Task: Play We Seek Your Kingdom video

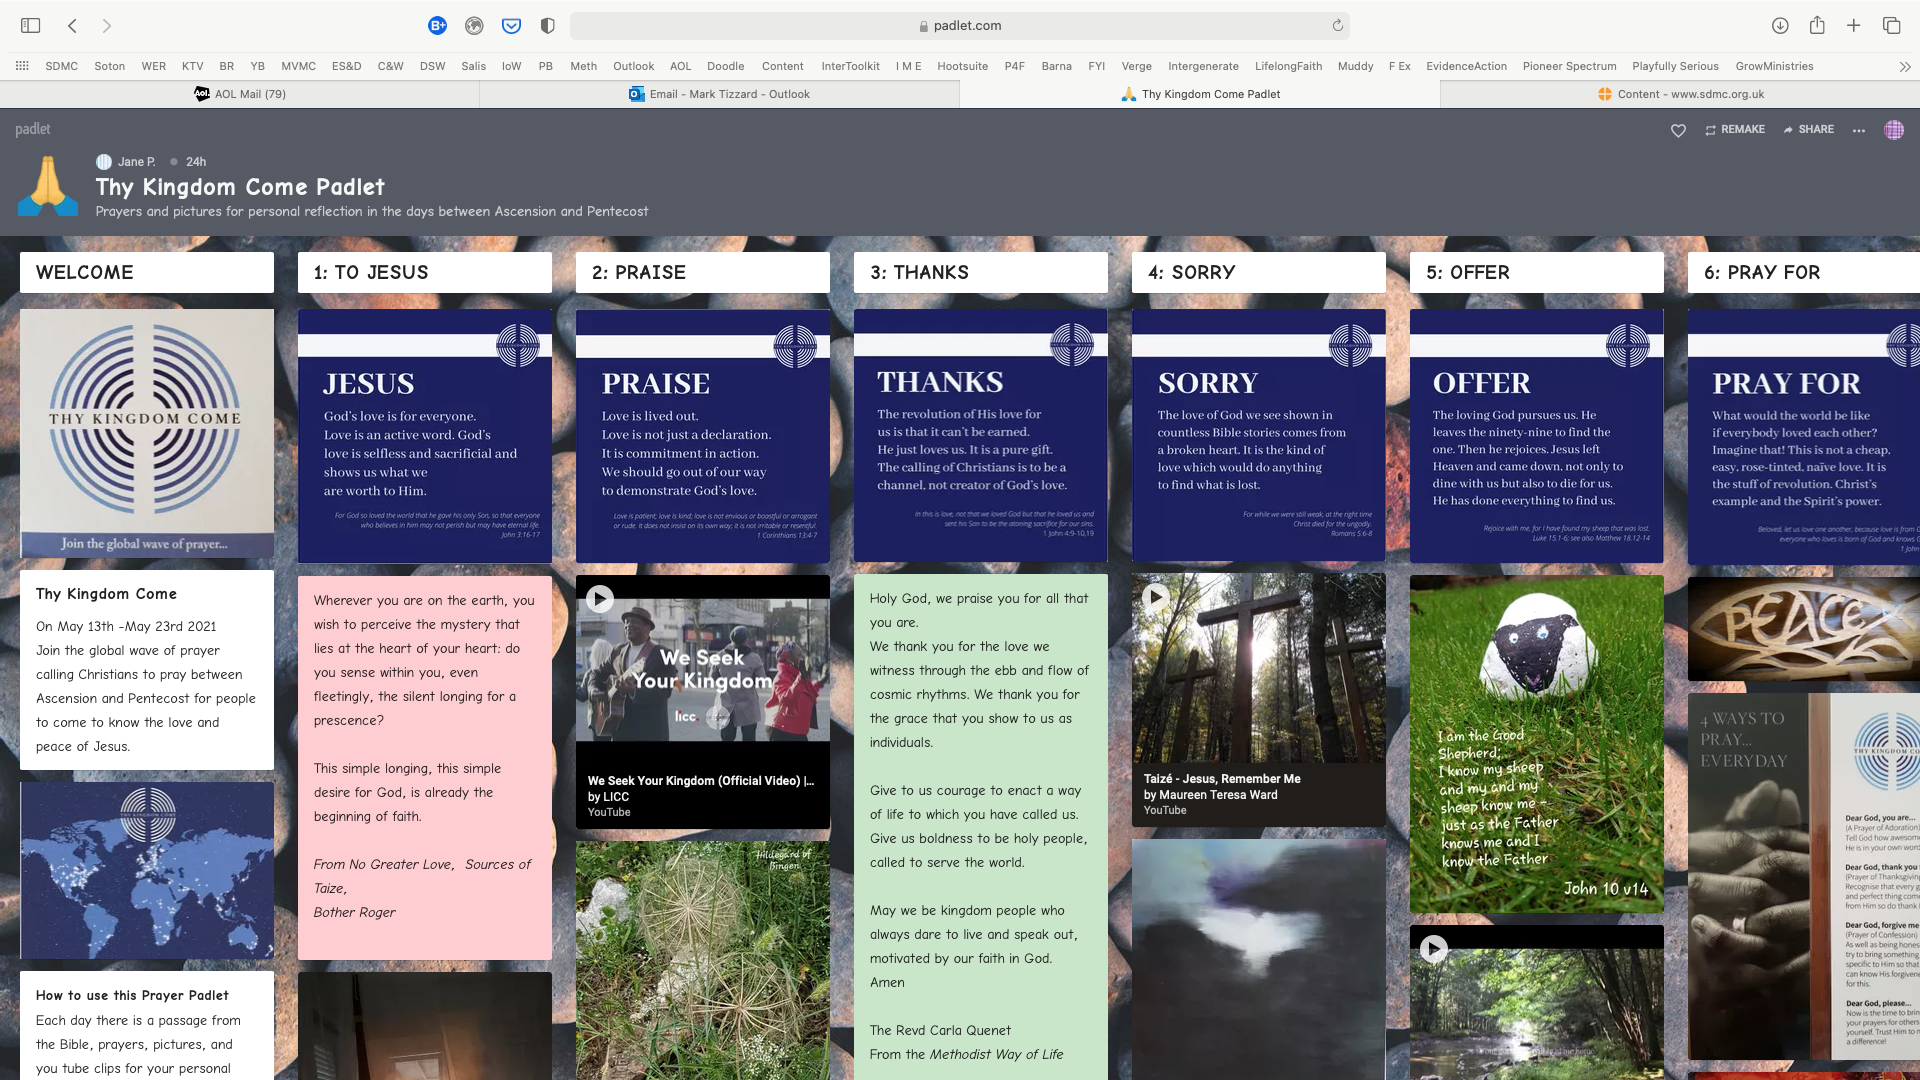Action: click(600, 599)
